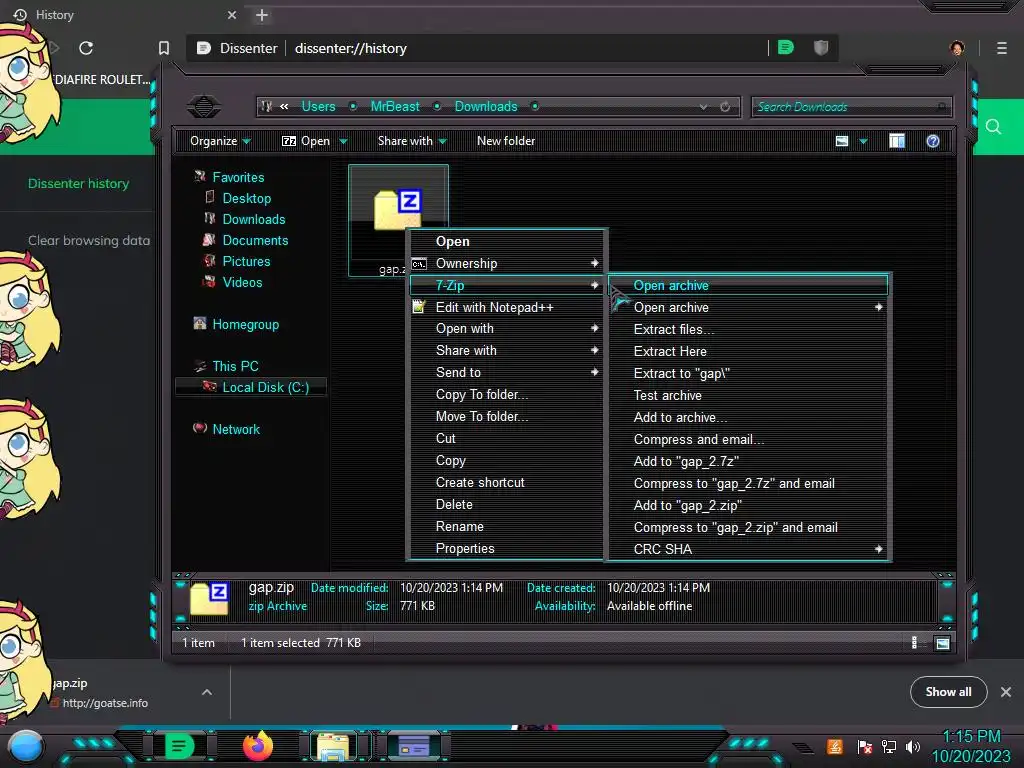This screenshot has width=1024, height=768.
Task: Open the browser hamburger menu
Action: tap(1001, 48)
